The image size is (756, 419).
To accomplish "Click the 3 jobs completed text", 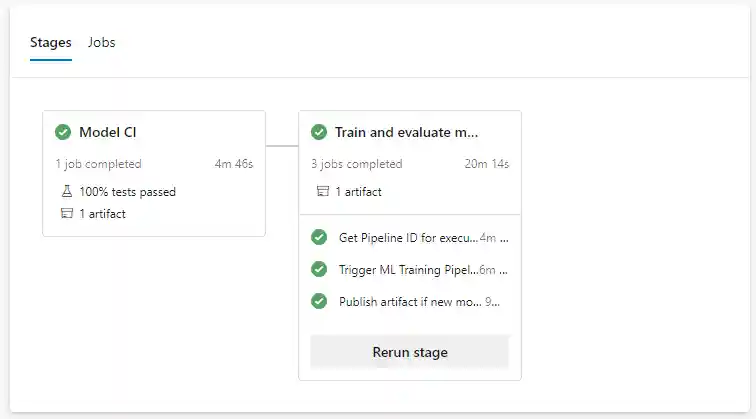I will click(356, 164).
